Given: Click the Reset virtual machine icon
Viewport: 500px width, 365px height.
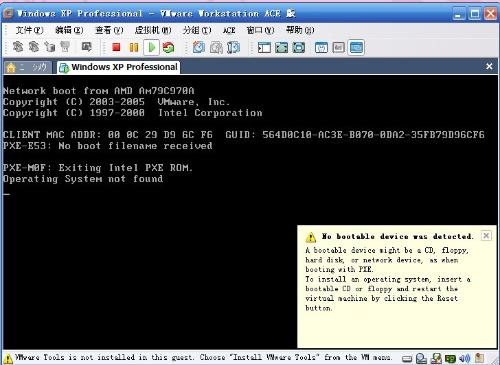Looking at the screenshot, I should pyautogui.click(x=169, y=48).
